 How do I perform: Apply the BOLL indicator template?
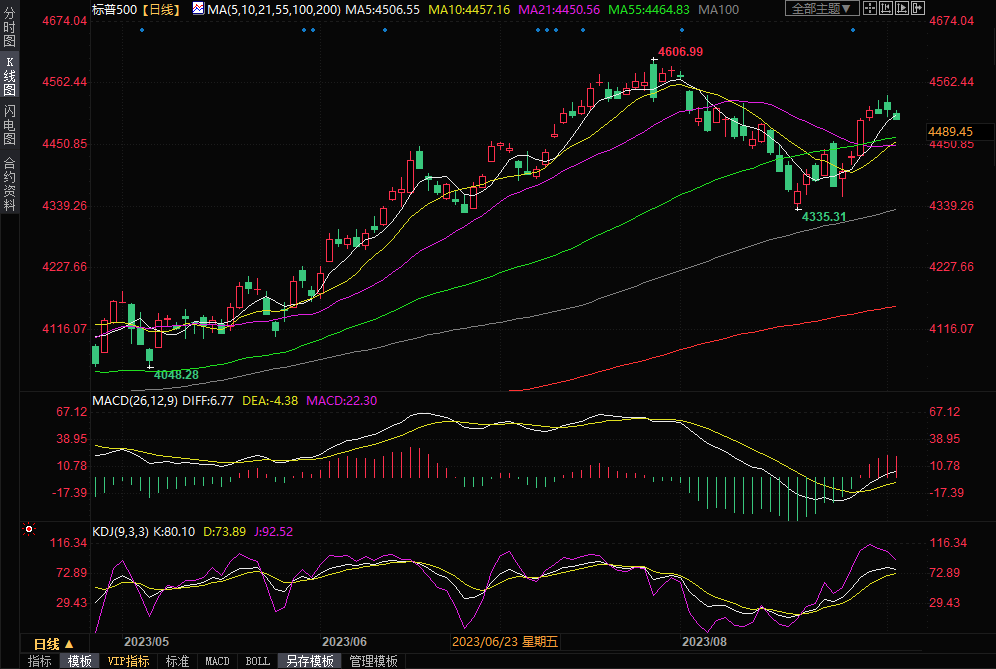tap(257, 661)
